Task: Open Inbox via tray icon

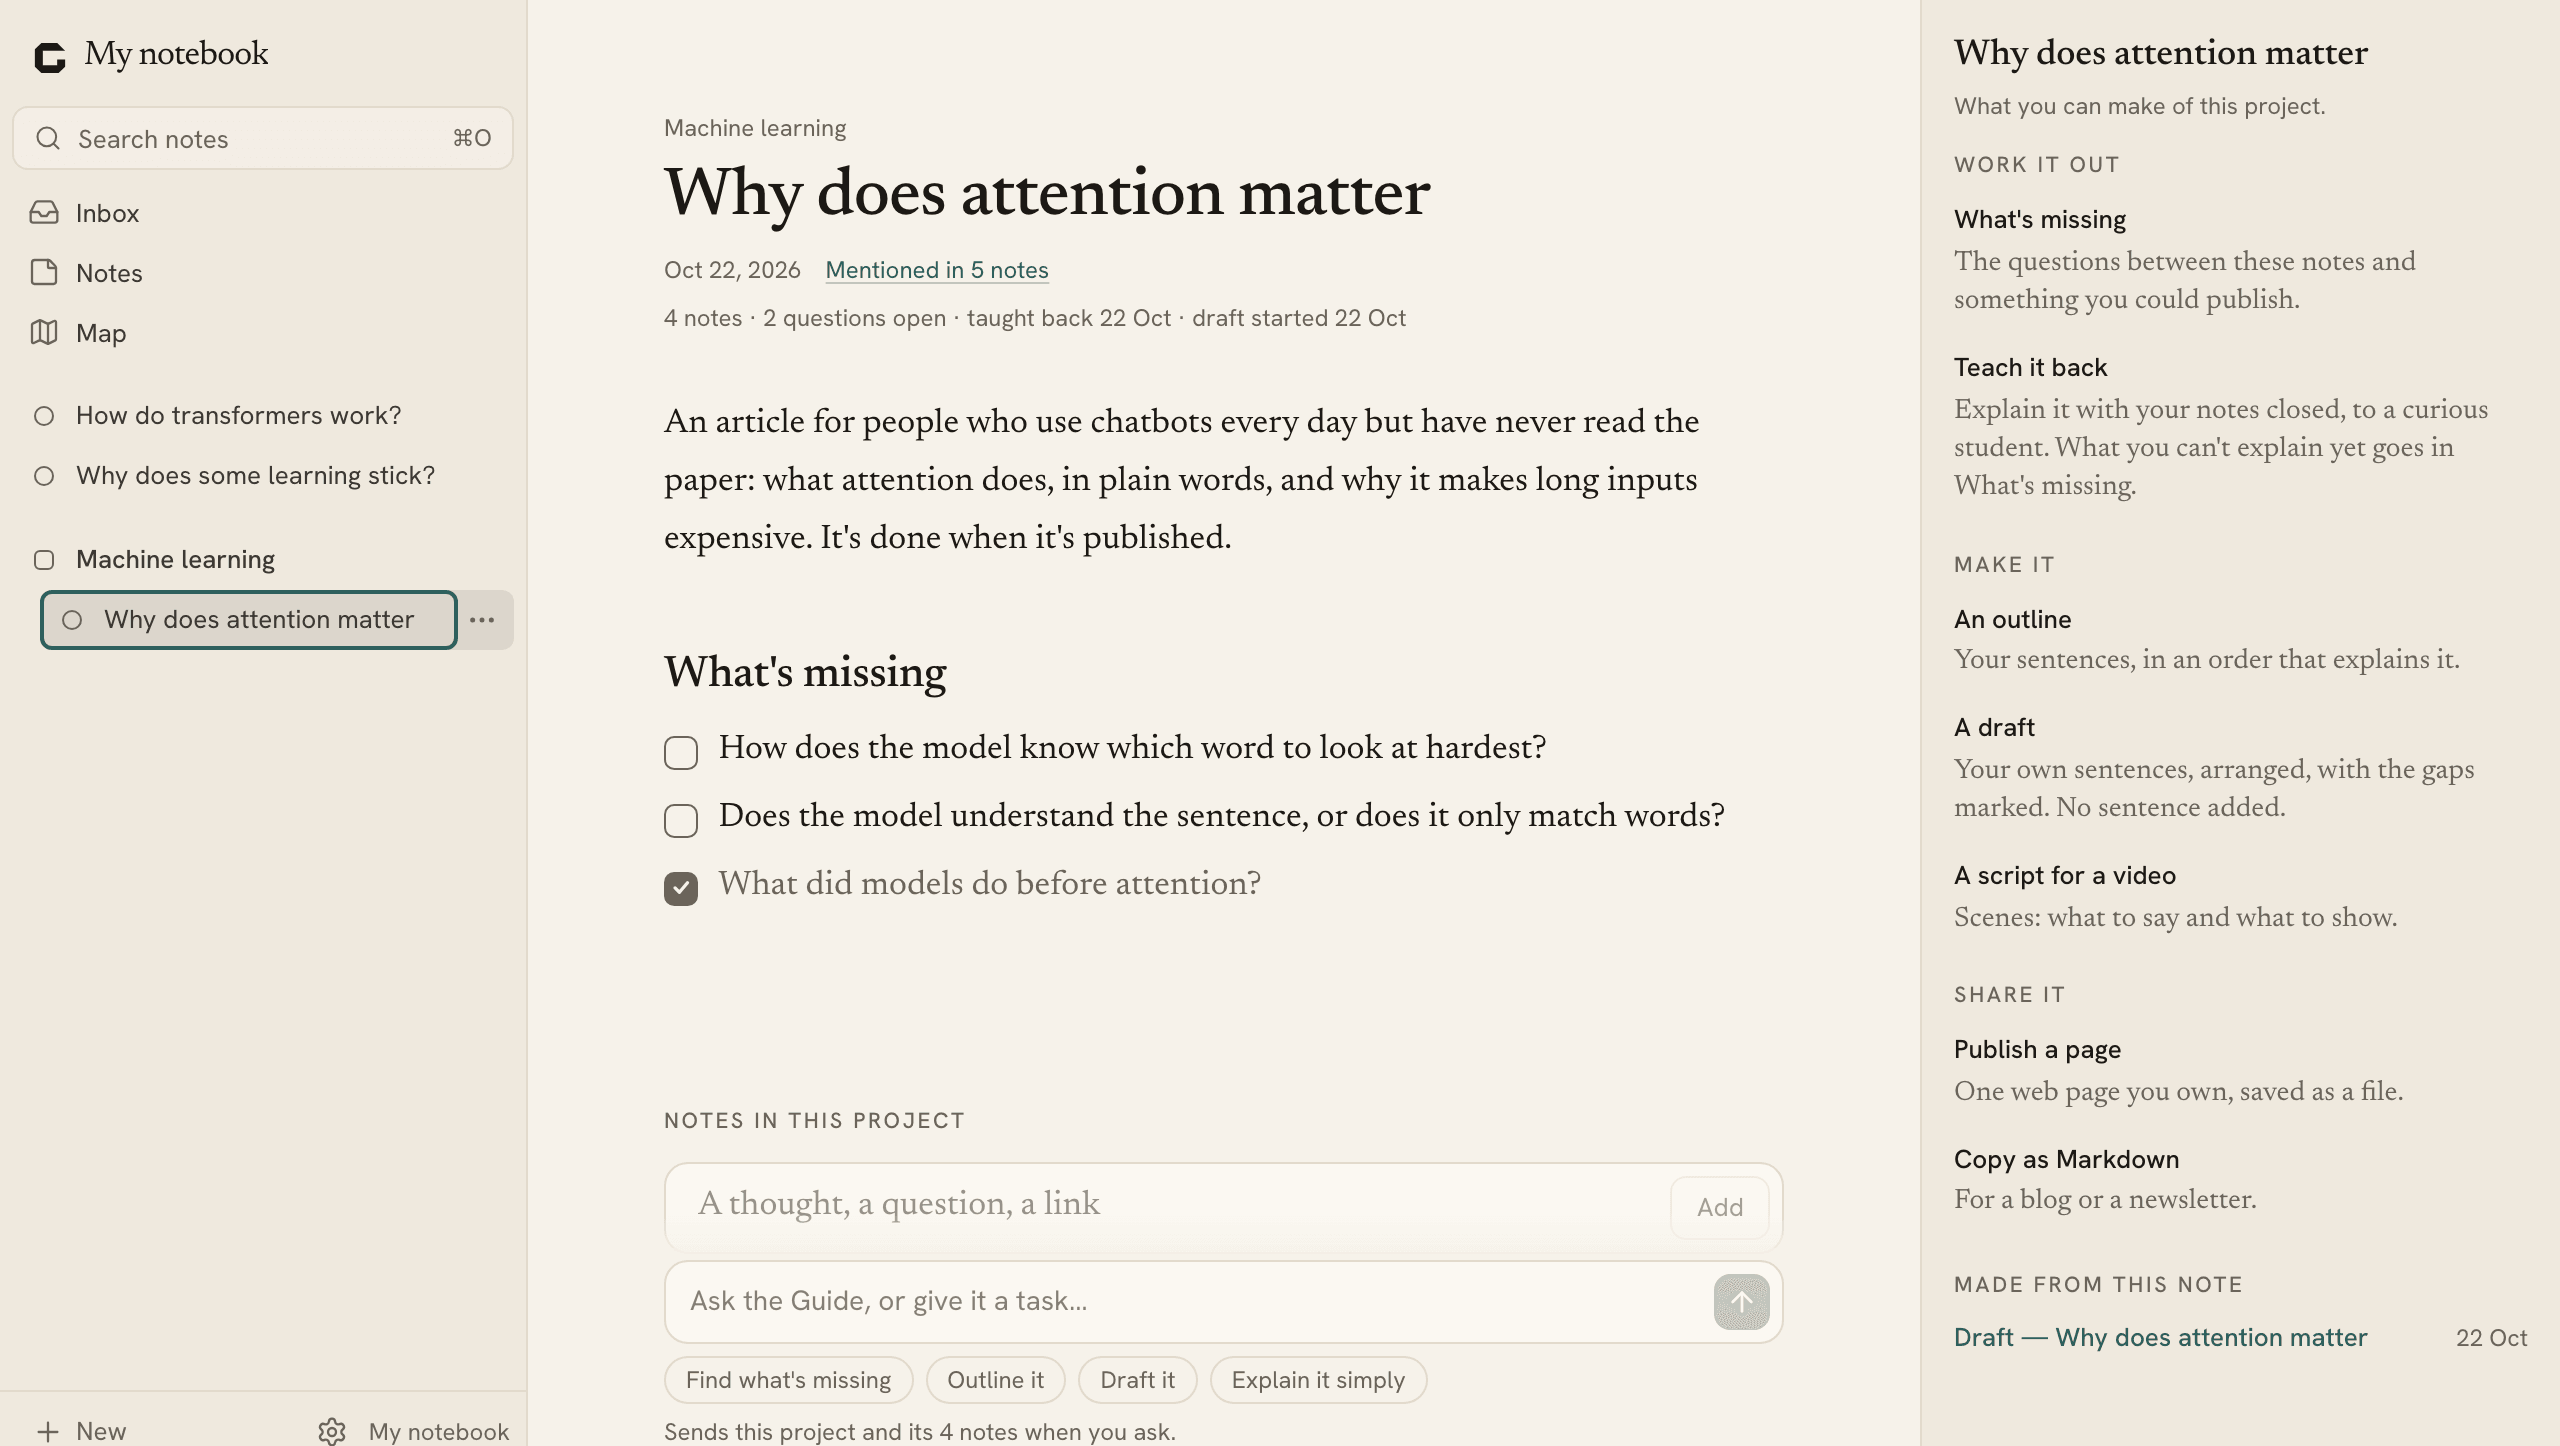Action: click(x=44, y=213)
